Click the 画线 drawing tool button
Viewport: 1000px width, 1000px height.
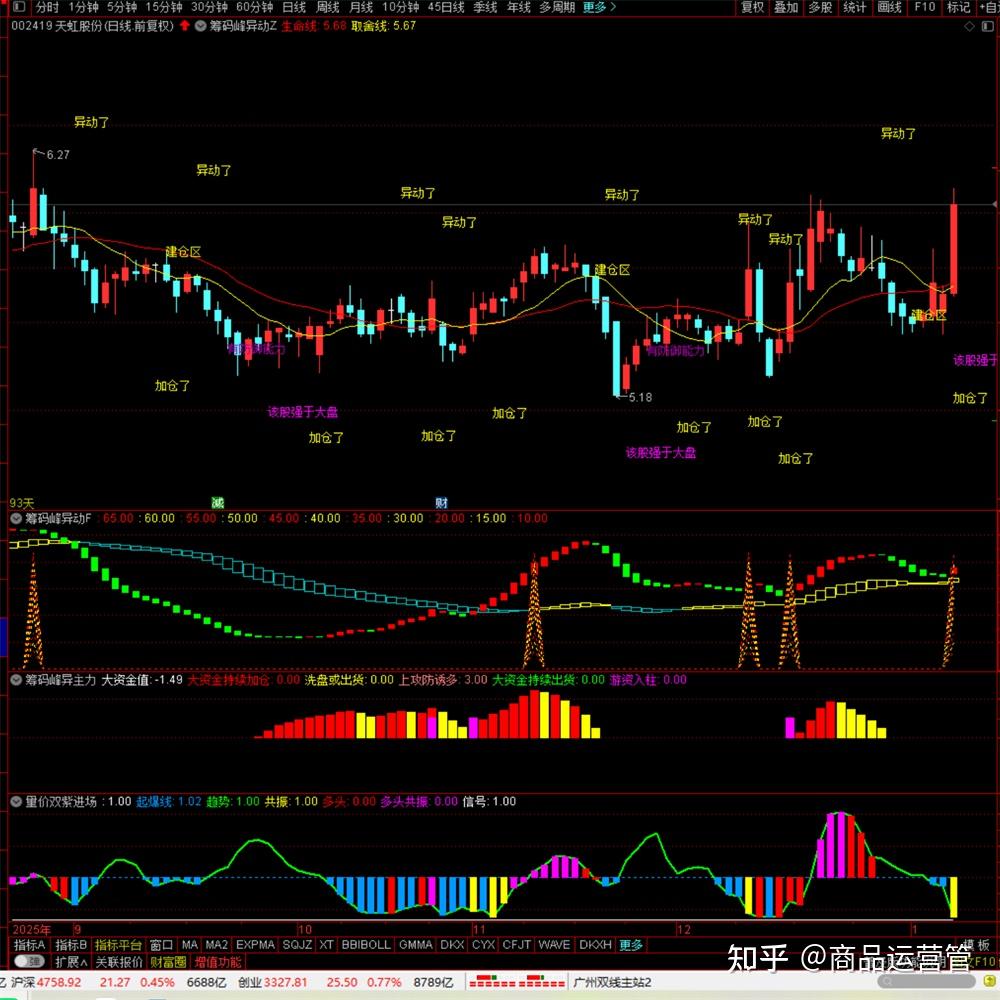(x=889, y=7)
